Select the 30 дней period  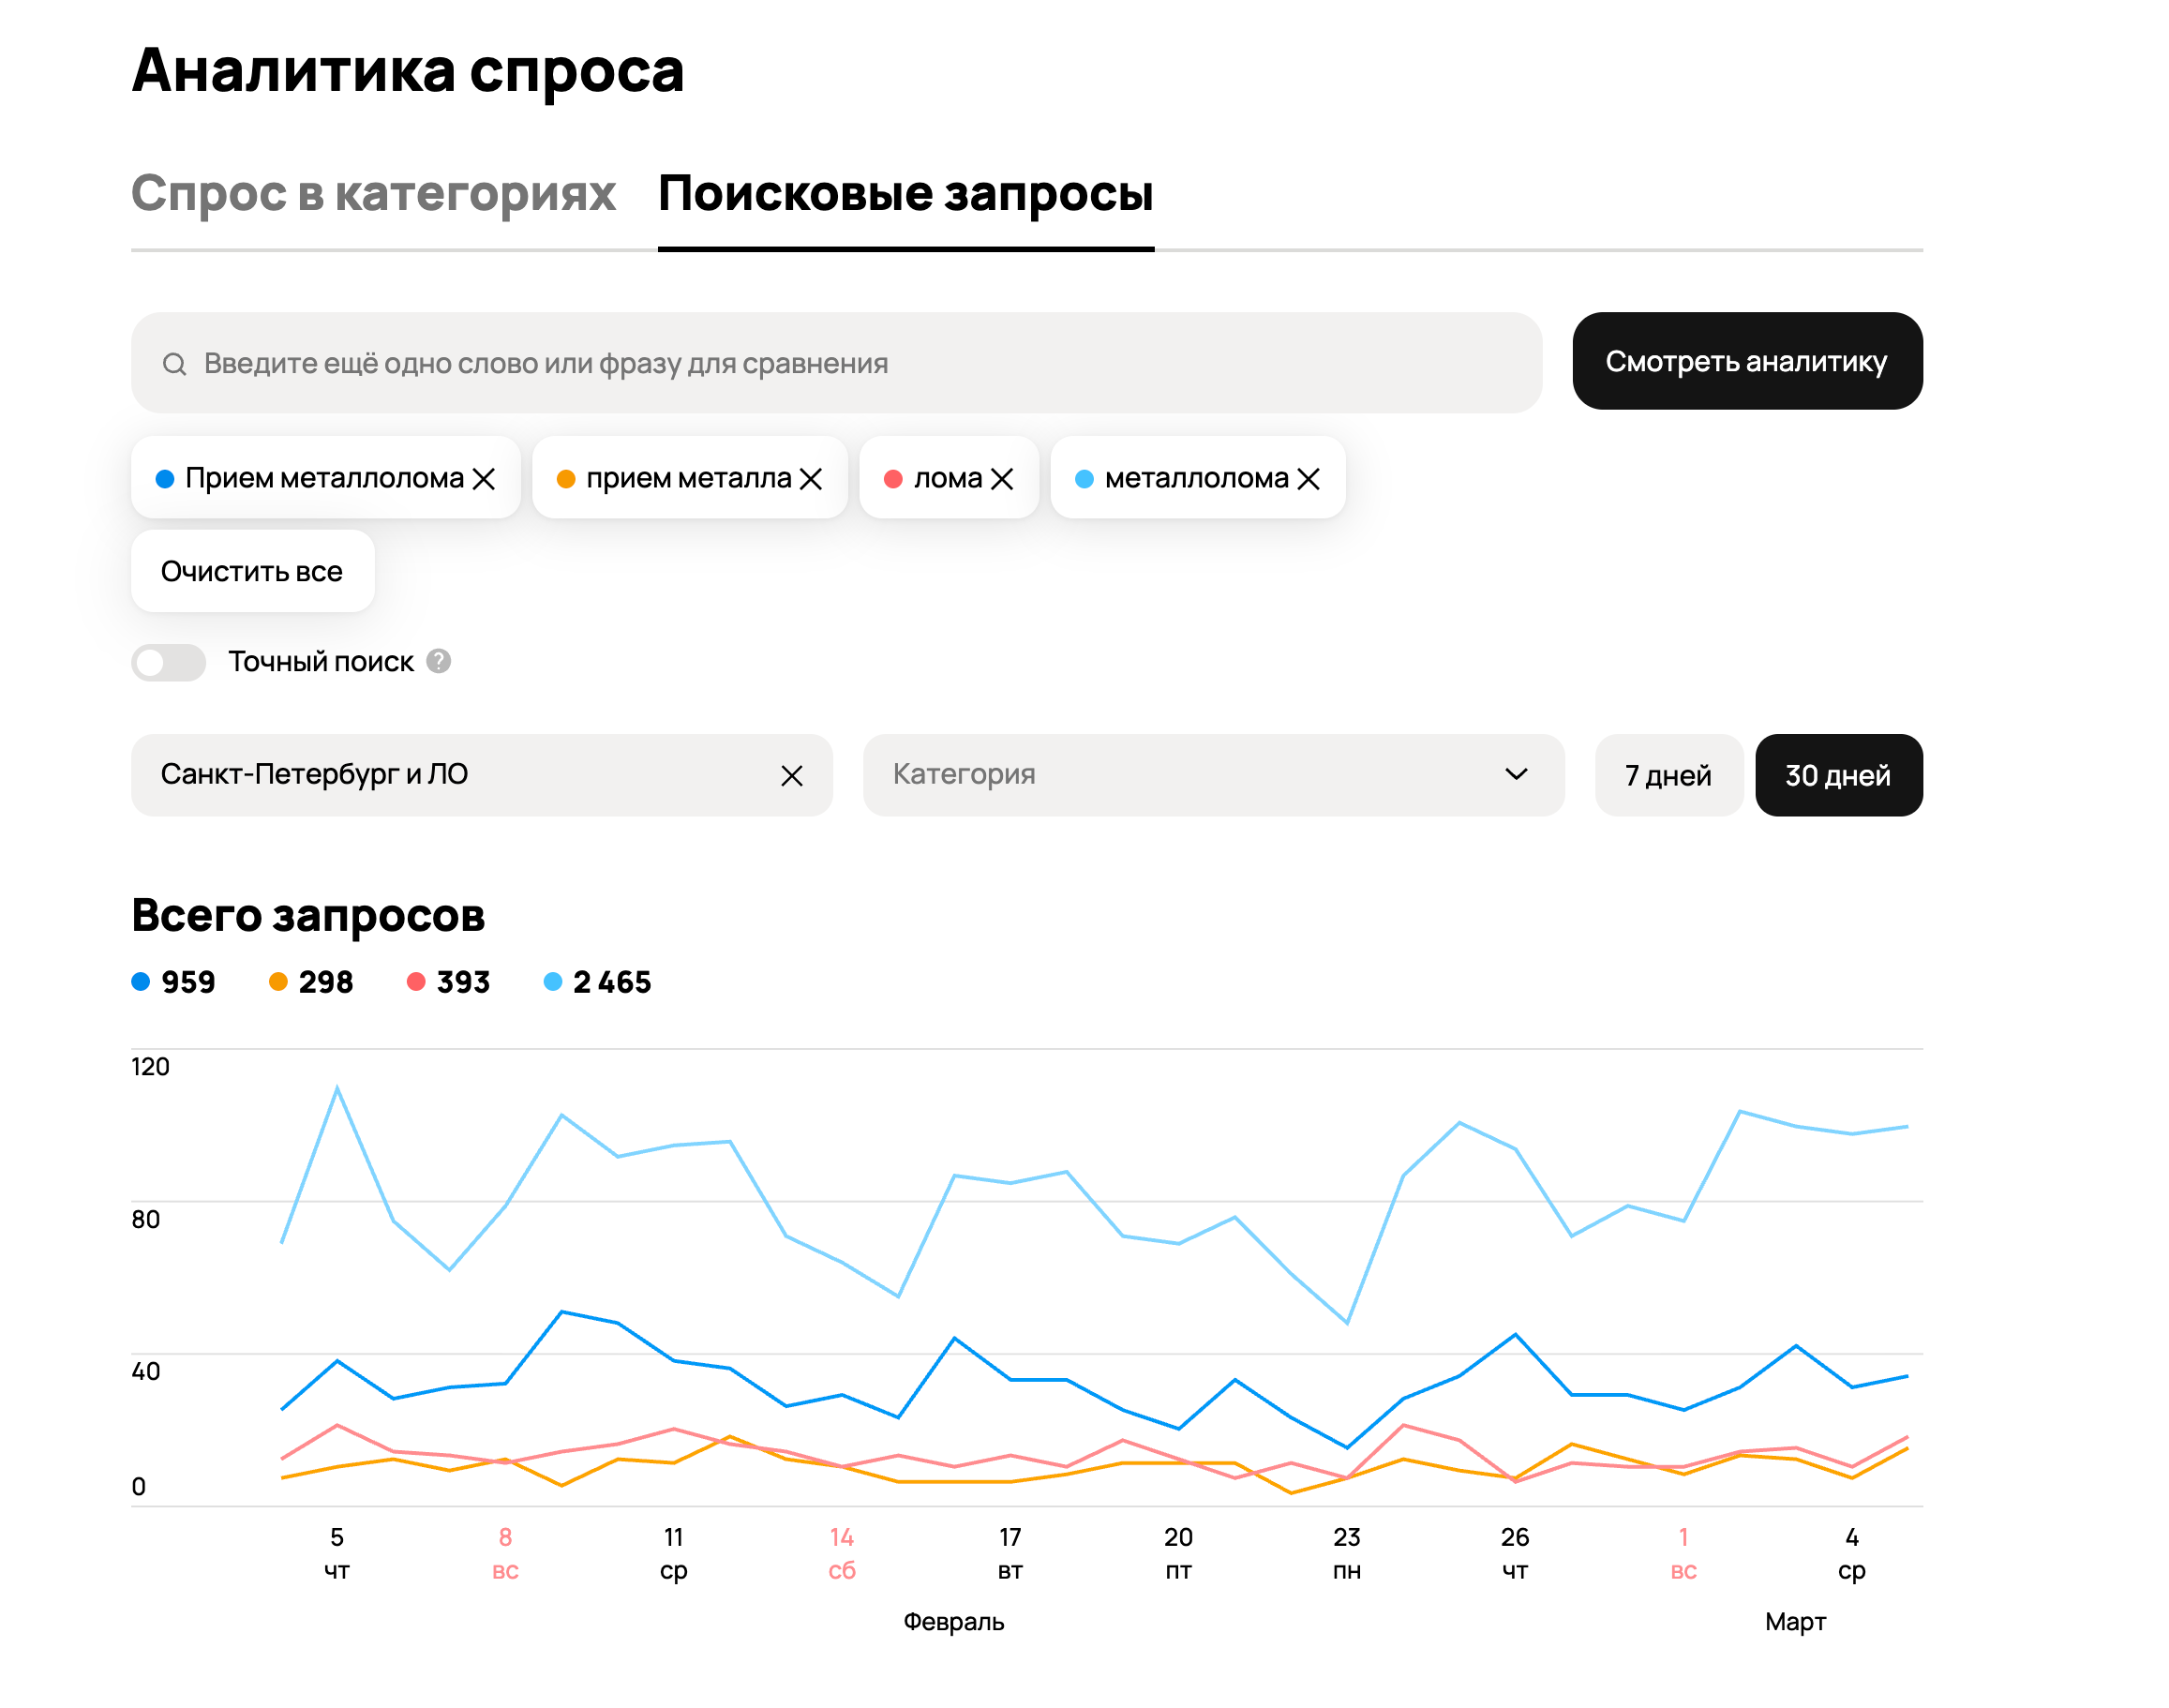(x=1838, y=776)
